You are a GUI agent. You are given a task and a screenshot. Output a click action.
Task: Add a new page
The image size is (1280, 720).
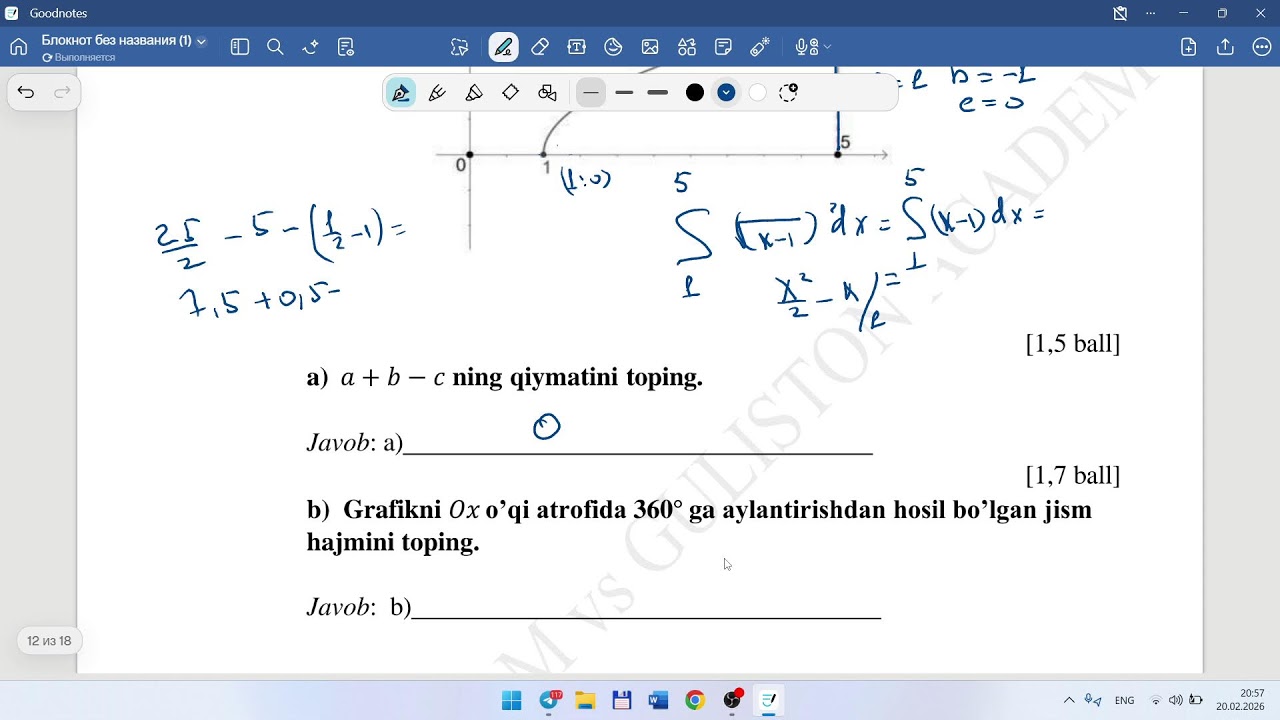[x=1188, y=47]
